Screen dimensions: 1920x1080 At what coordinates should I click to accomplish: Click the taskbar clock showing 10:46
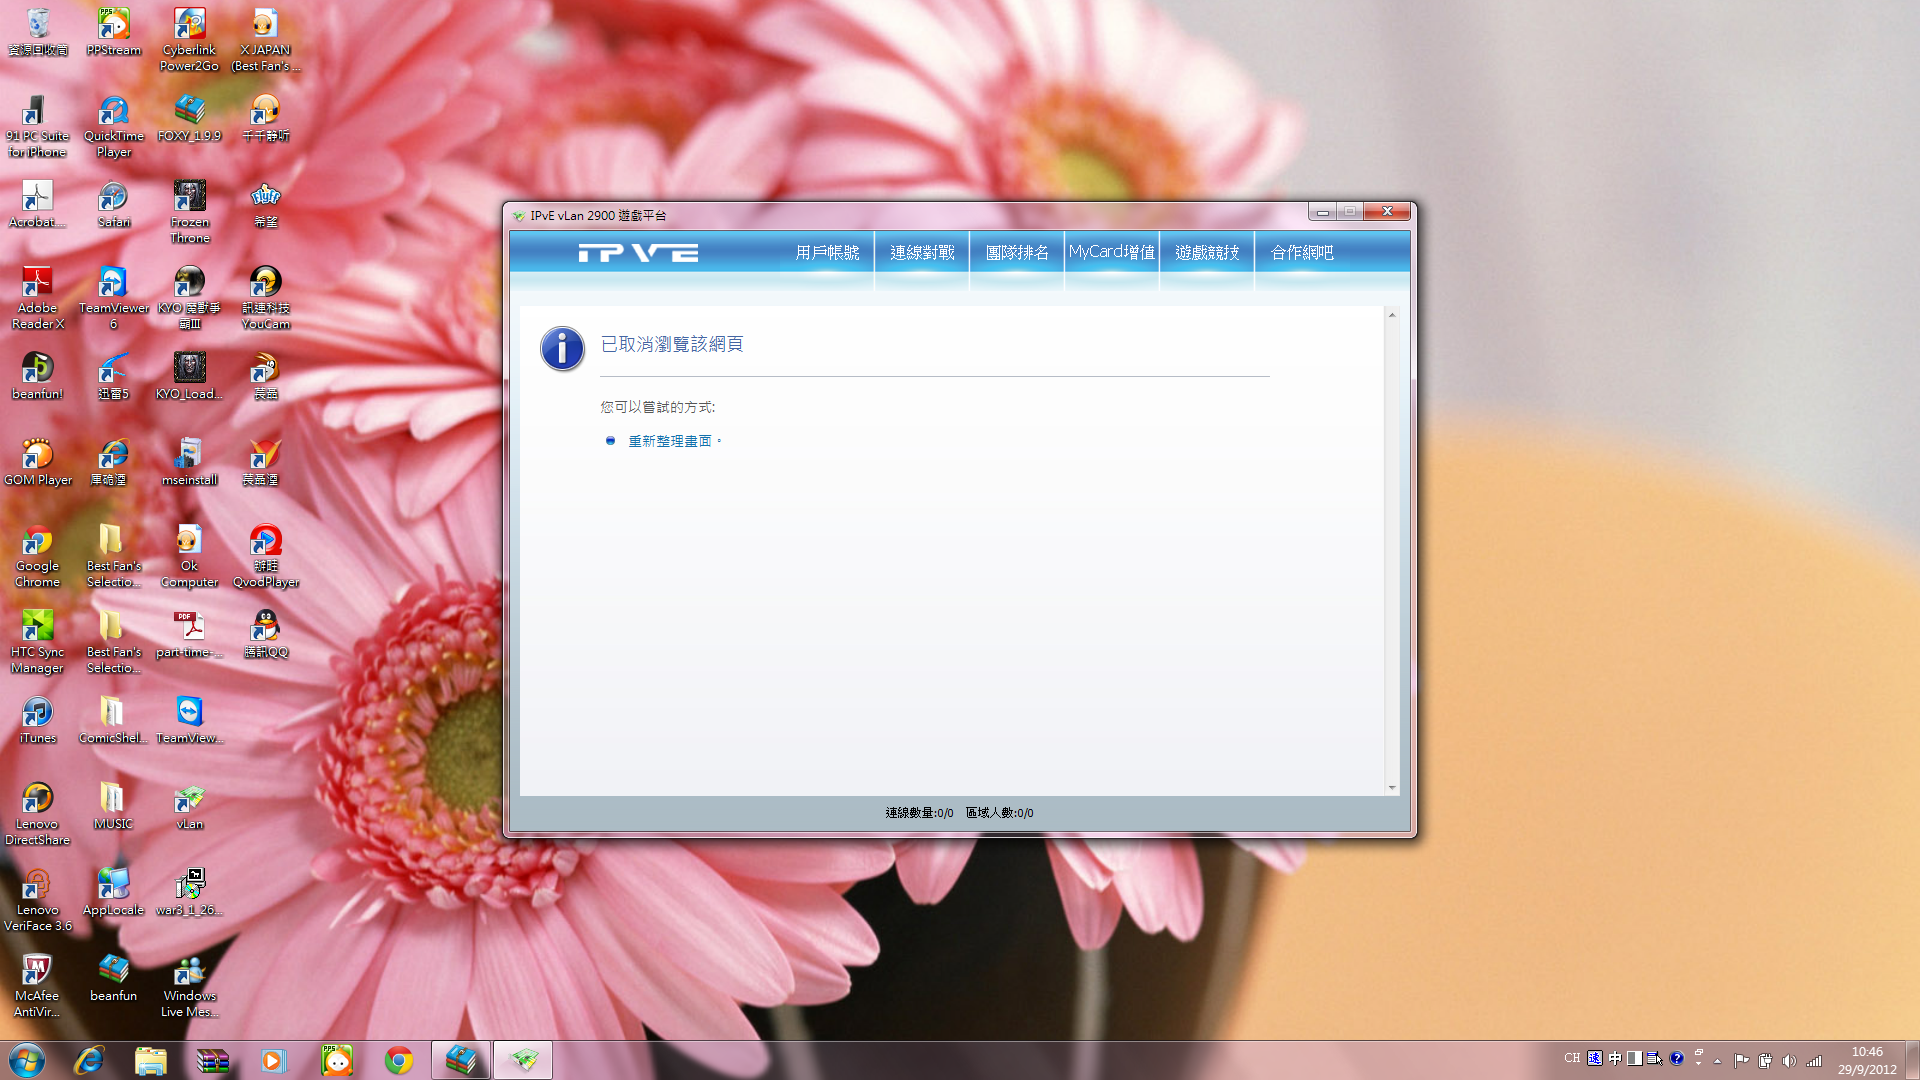pyautogui.click(x=1866, y=1060)
